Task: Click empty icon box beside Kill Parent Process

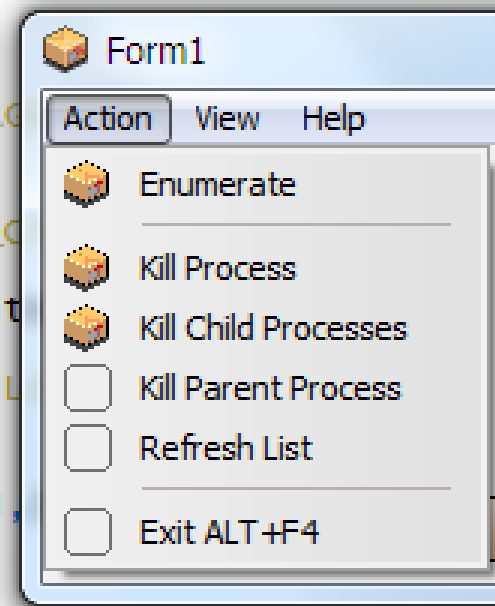Action: pyautogui.click(x=88, y=388)
